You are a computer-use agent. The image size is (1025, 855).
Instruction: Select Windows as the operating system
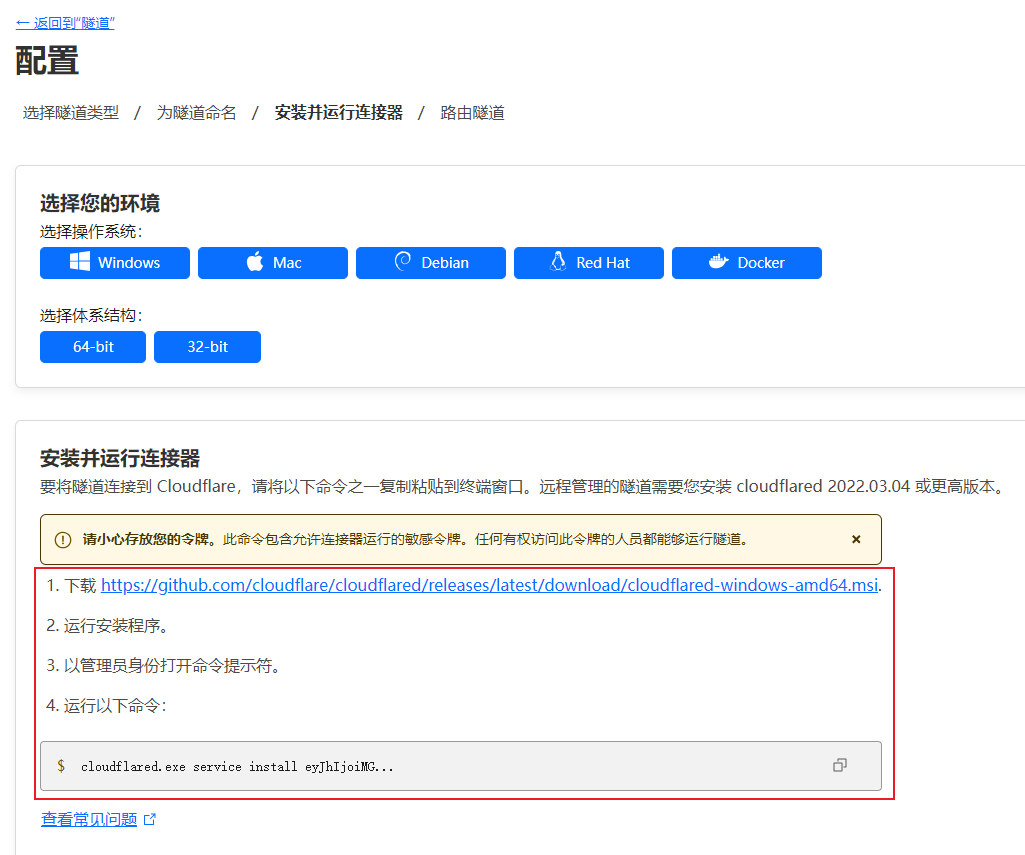coord(114,262)
